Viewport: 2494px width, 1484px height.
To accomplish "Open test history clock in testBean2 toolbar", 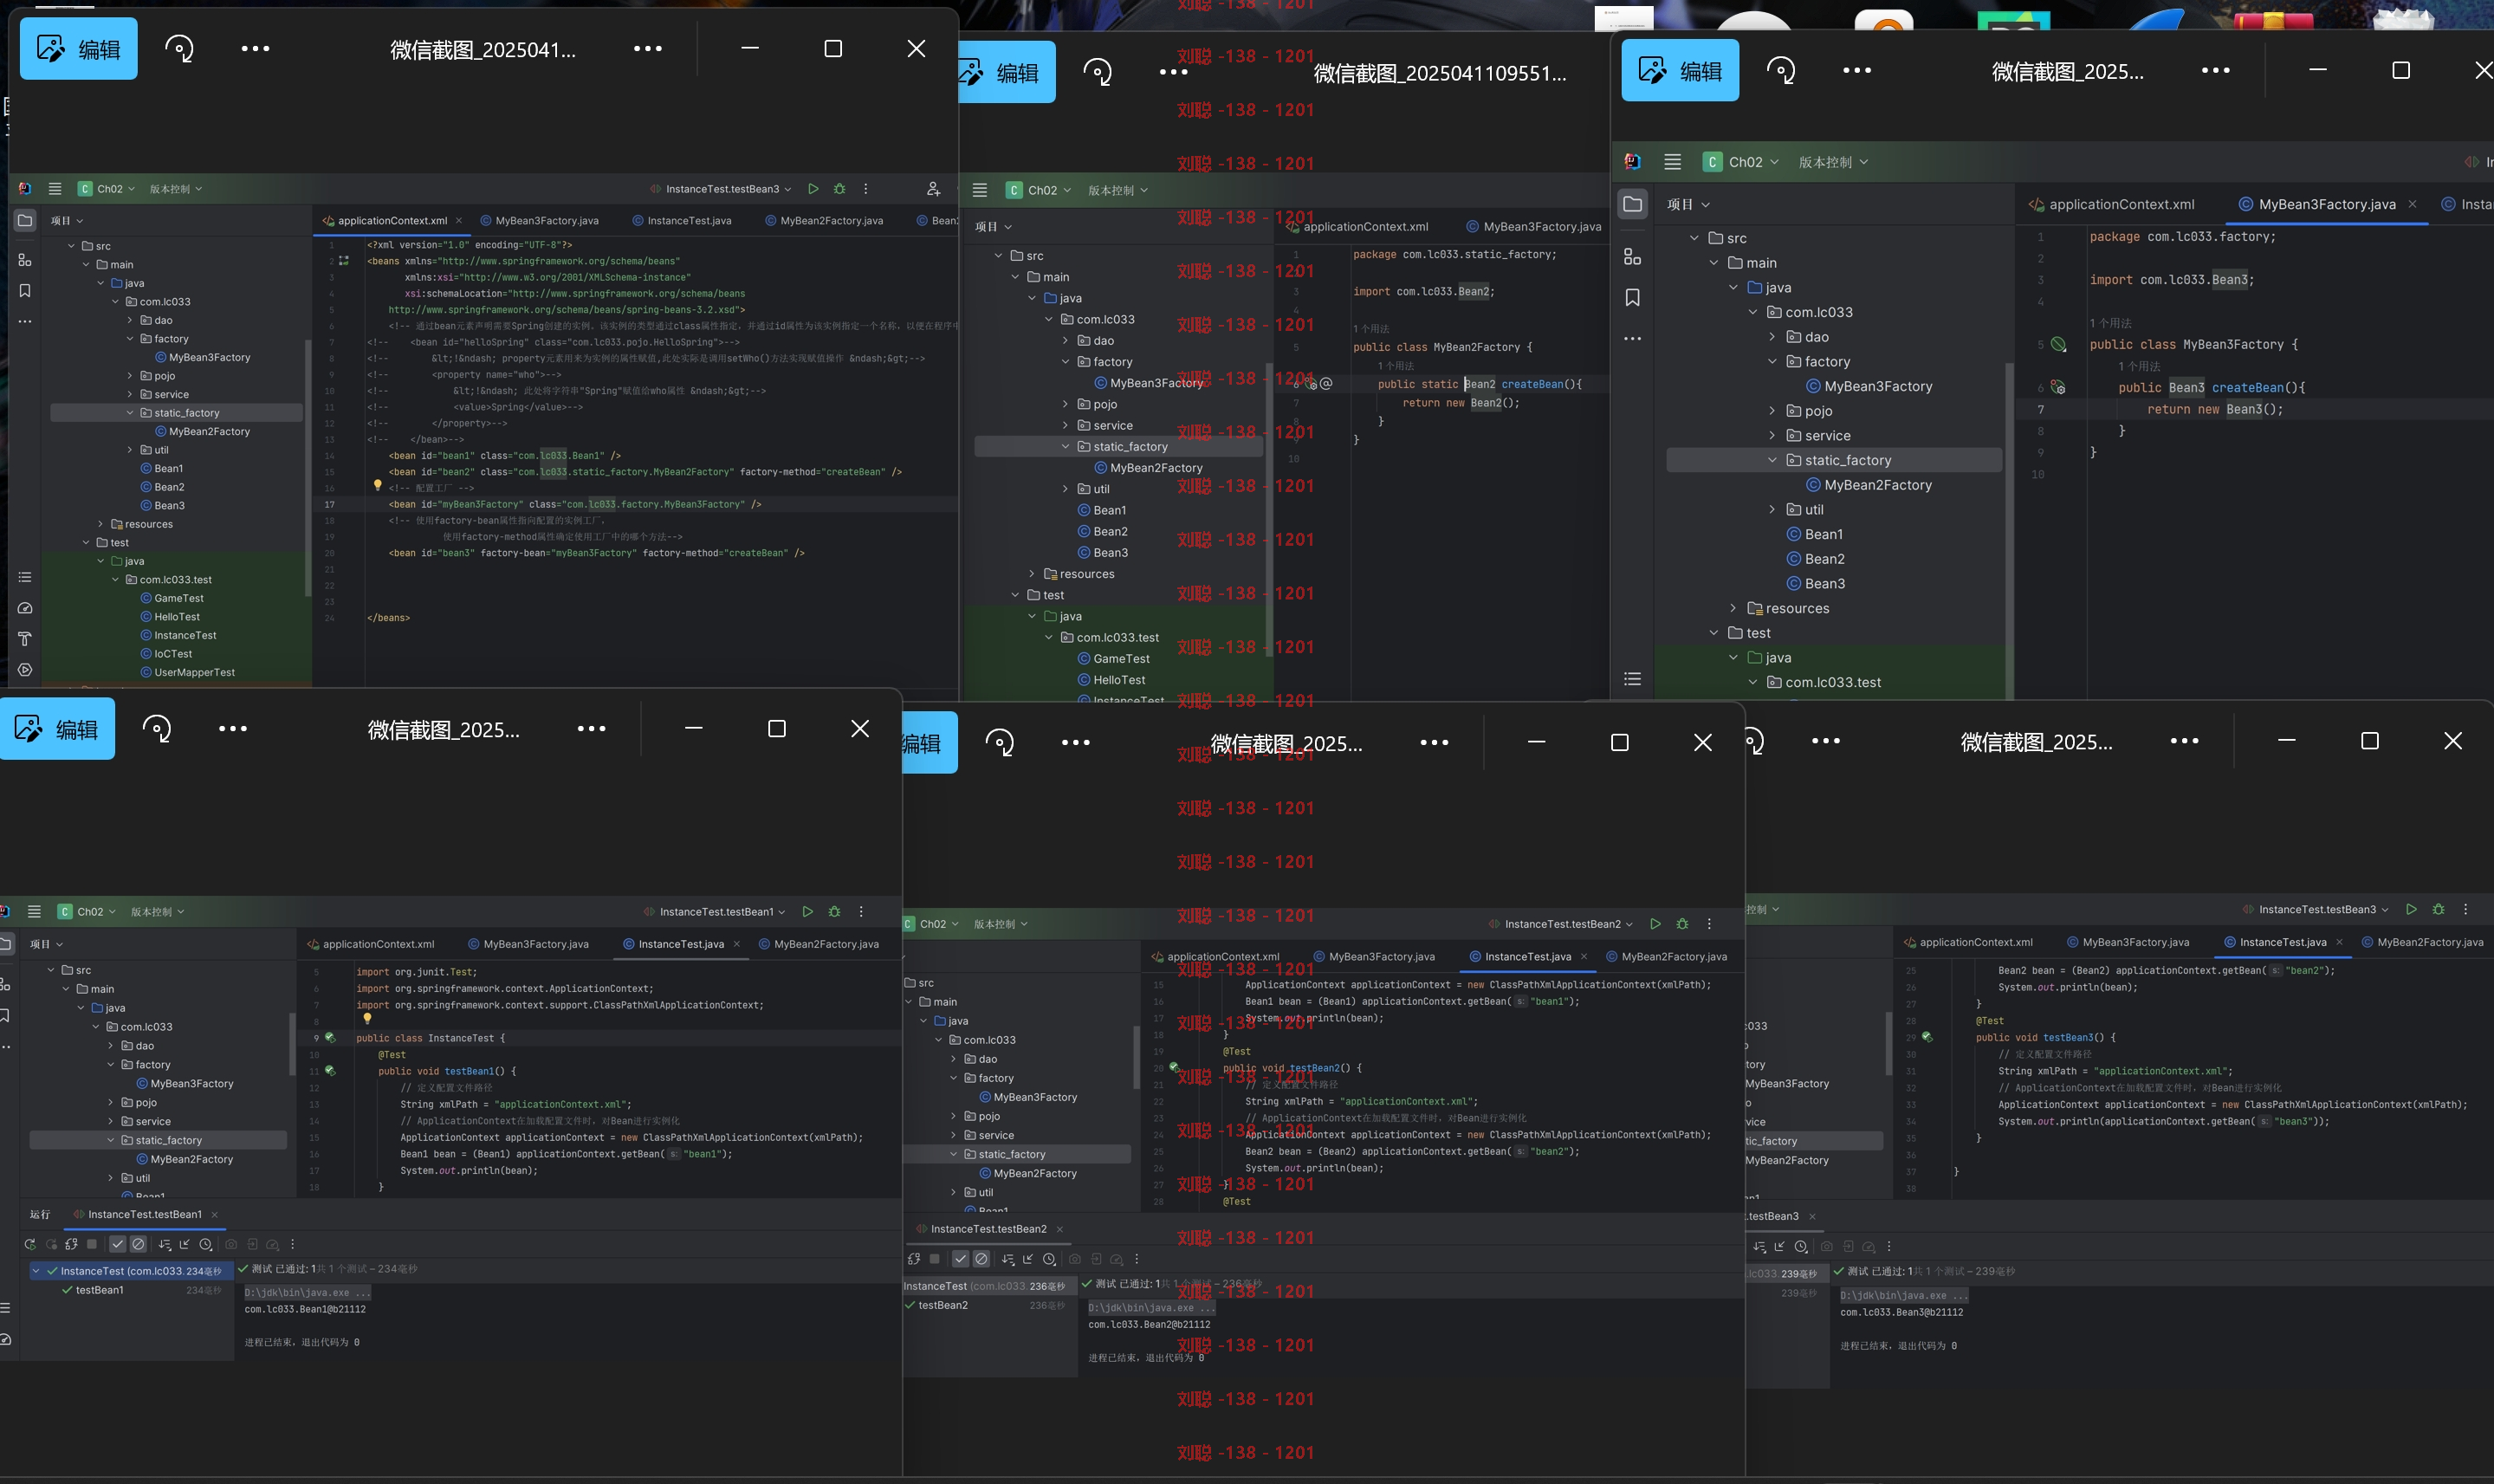I will (1049, 1259).
